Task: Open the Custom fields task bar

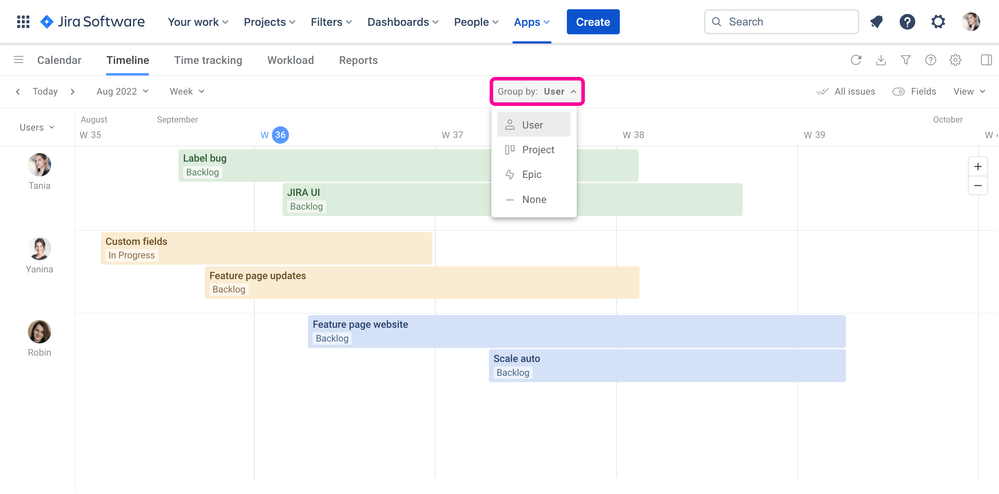Action: 266,249
